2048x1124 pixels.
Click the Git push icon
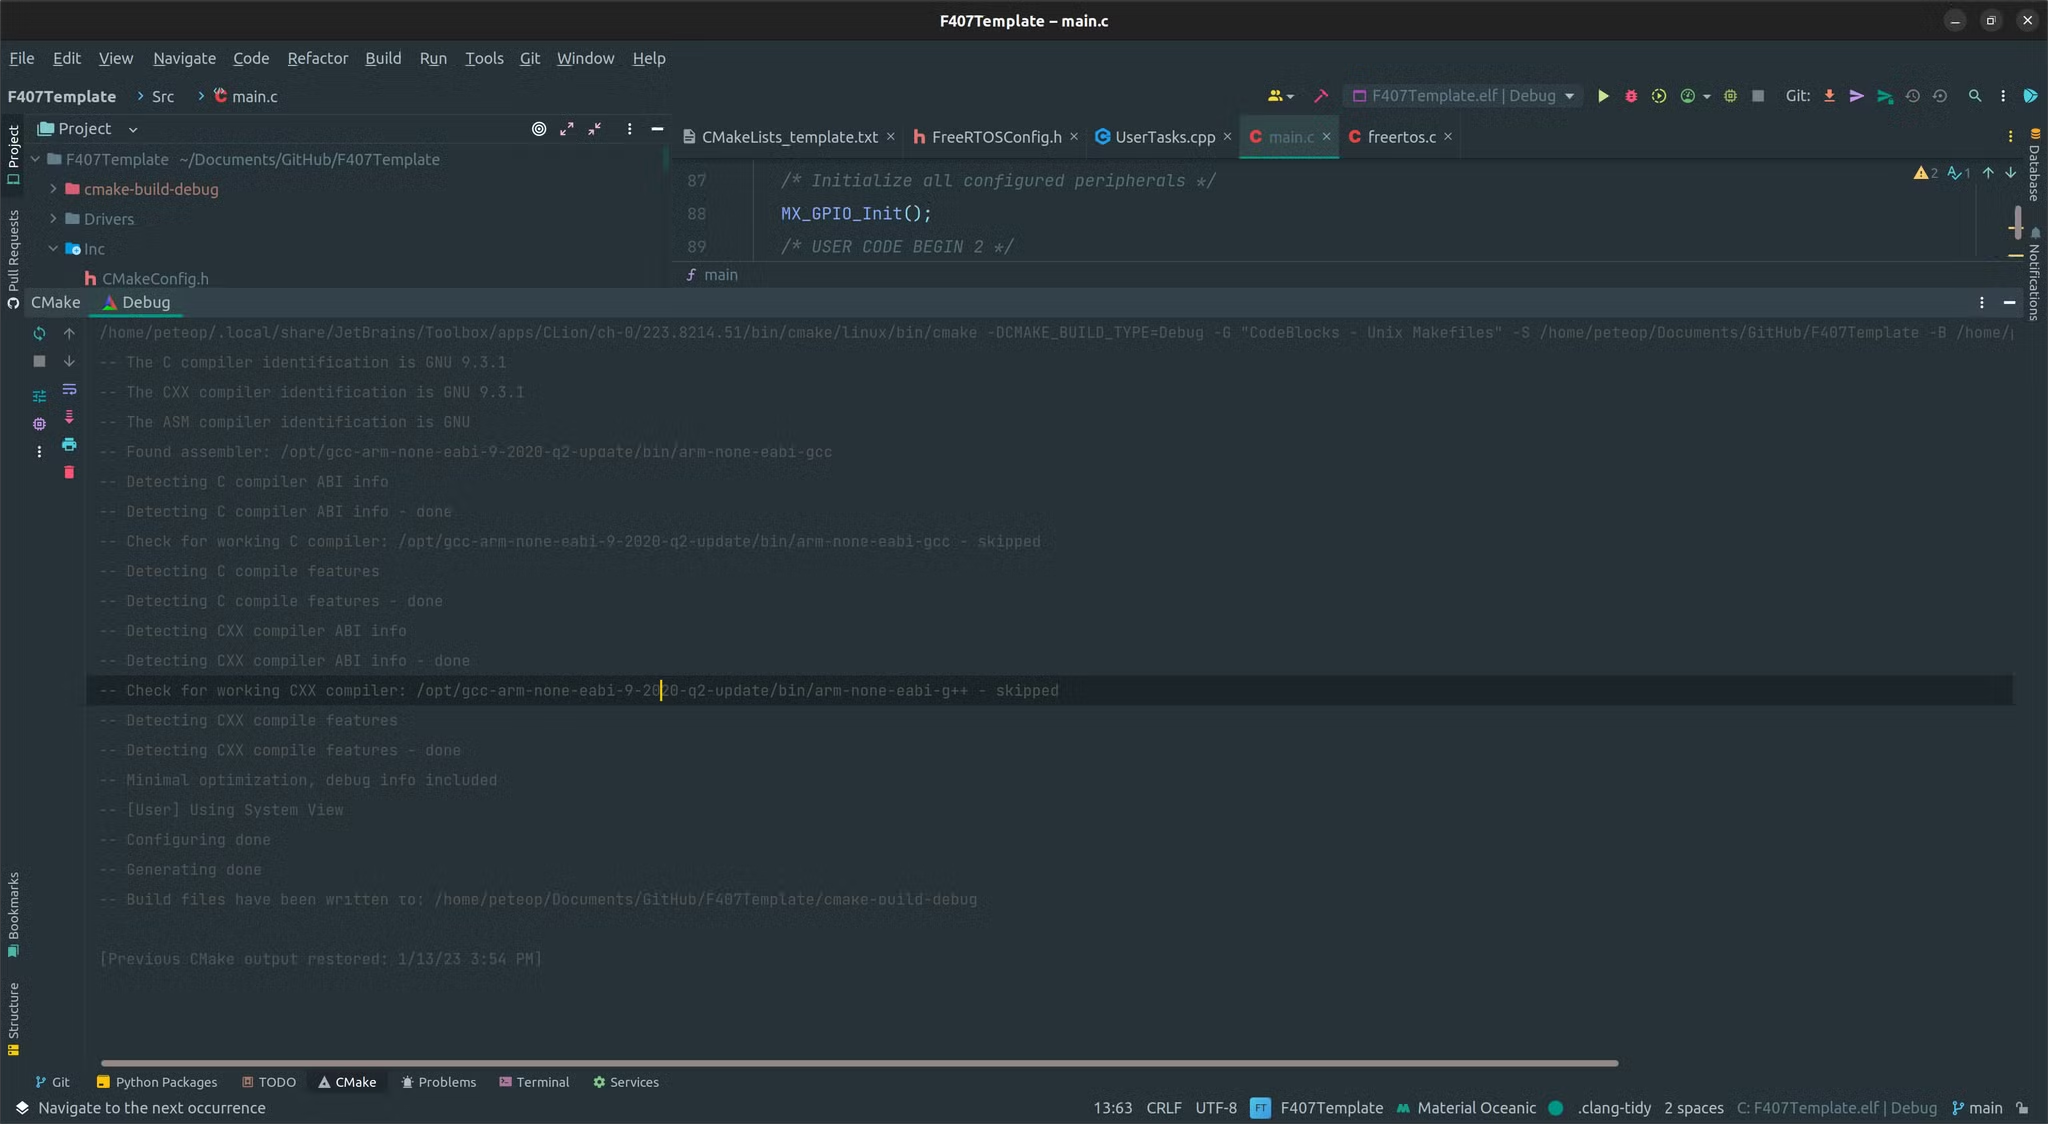1856,95
